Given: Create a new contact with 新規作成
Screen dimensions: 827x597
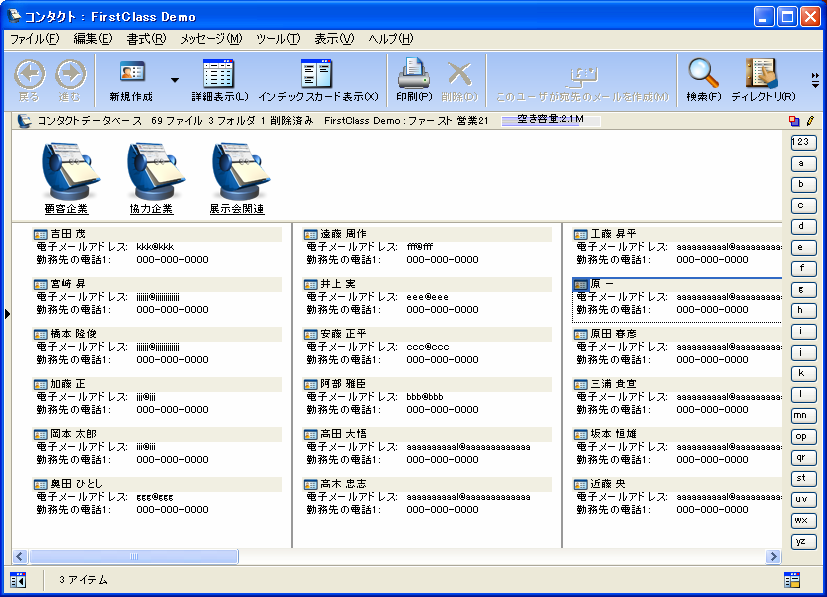Looking at the screenshot, I should [131, 81].
